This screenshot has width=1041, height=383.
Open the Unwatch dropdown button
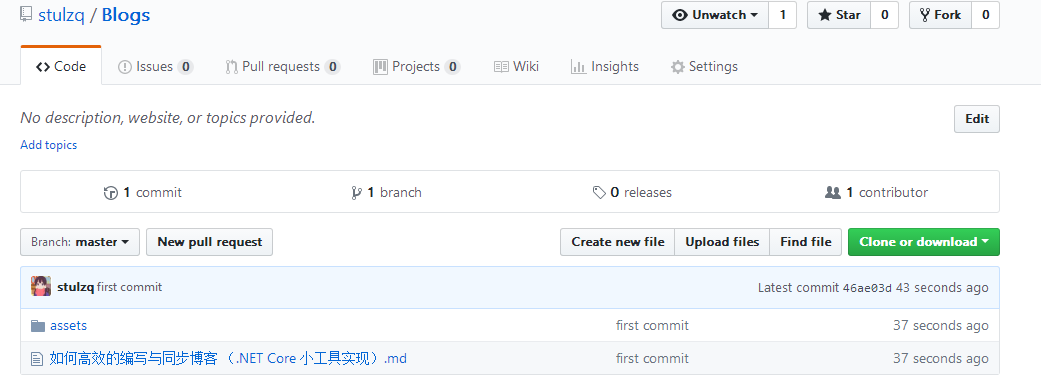715,15
